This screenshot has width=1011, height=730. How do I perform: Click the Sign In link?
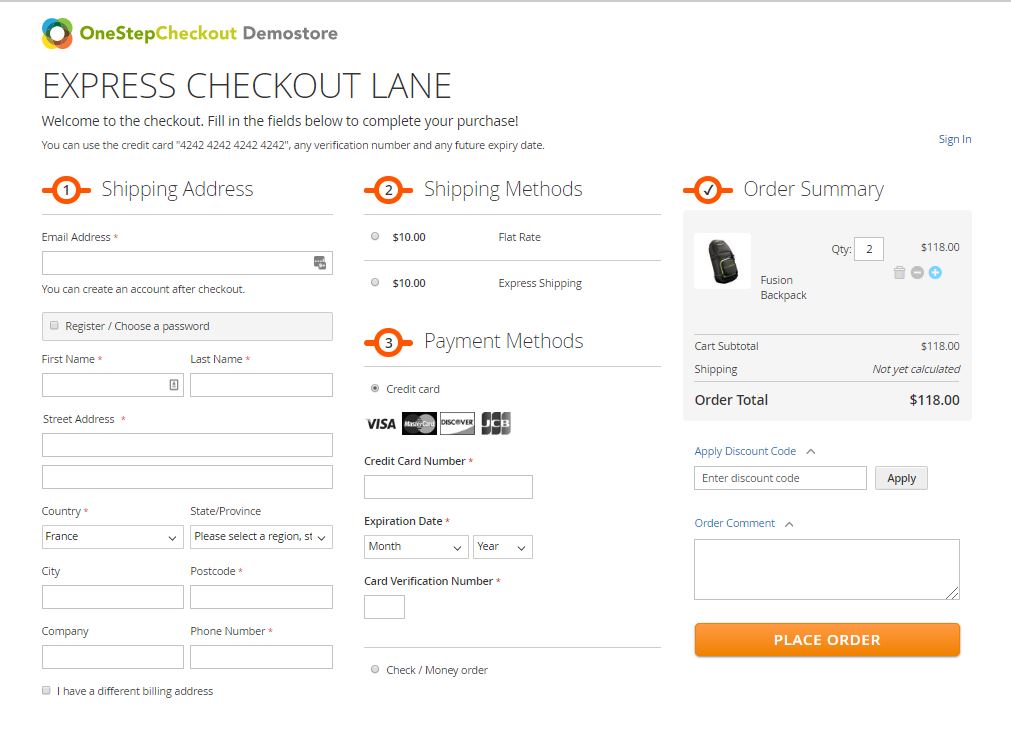(954, 139)
